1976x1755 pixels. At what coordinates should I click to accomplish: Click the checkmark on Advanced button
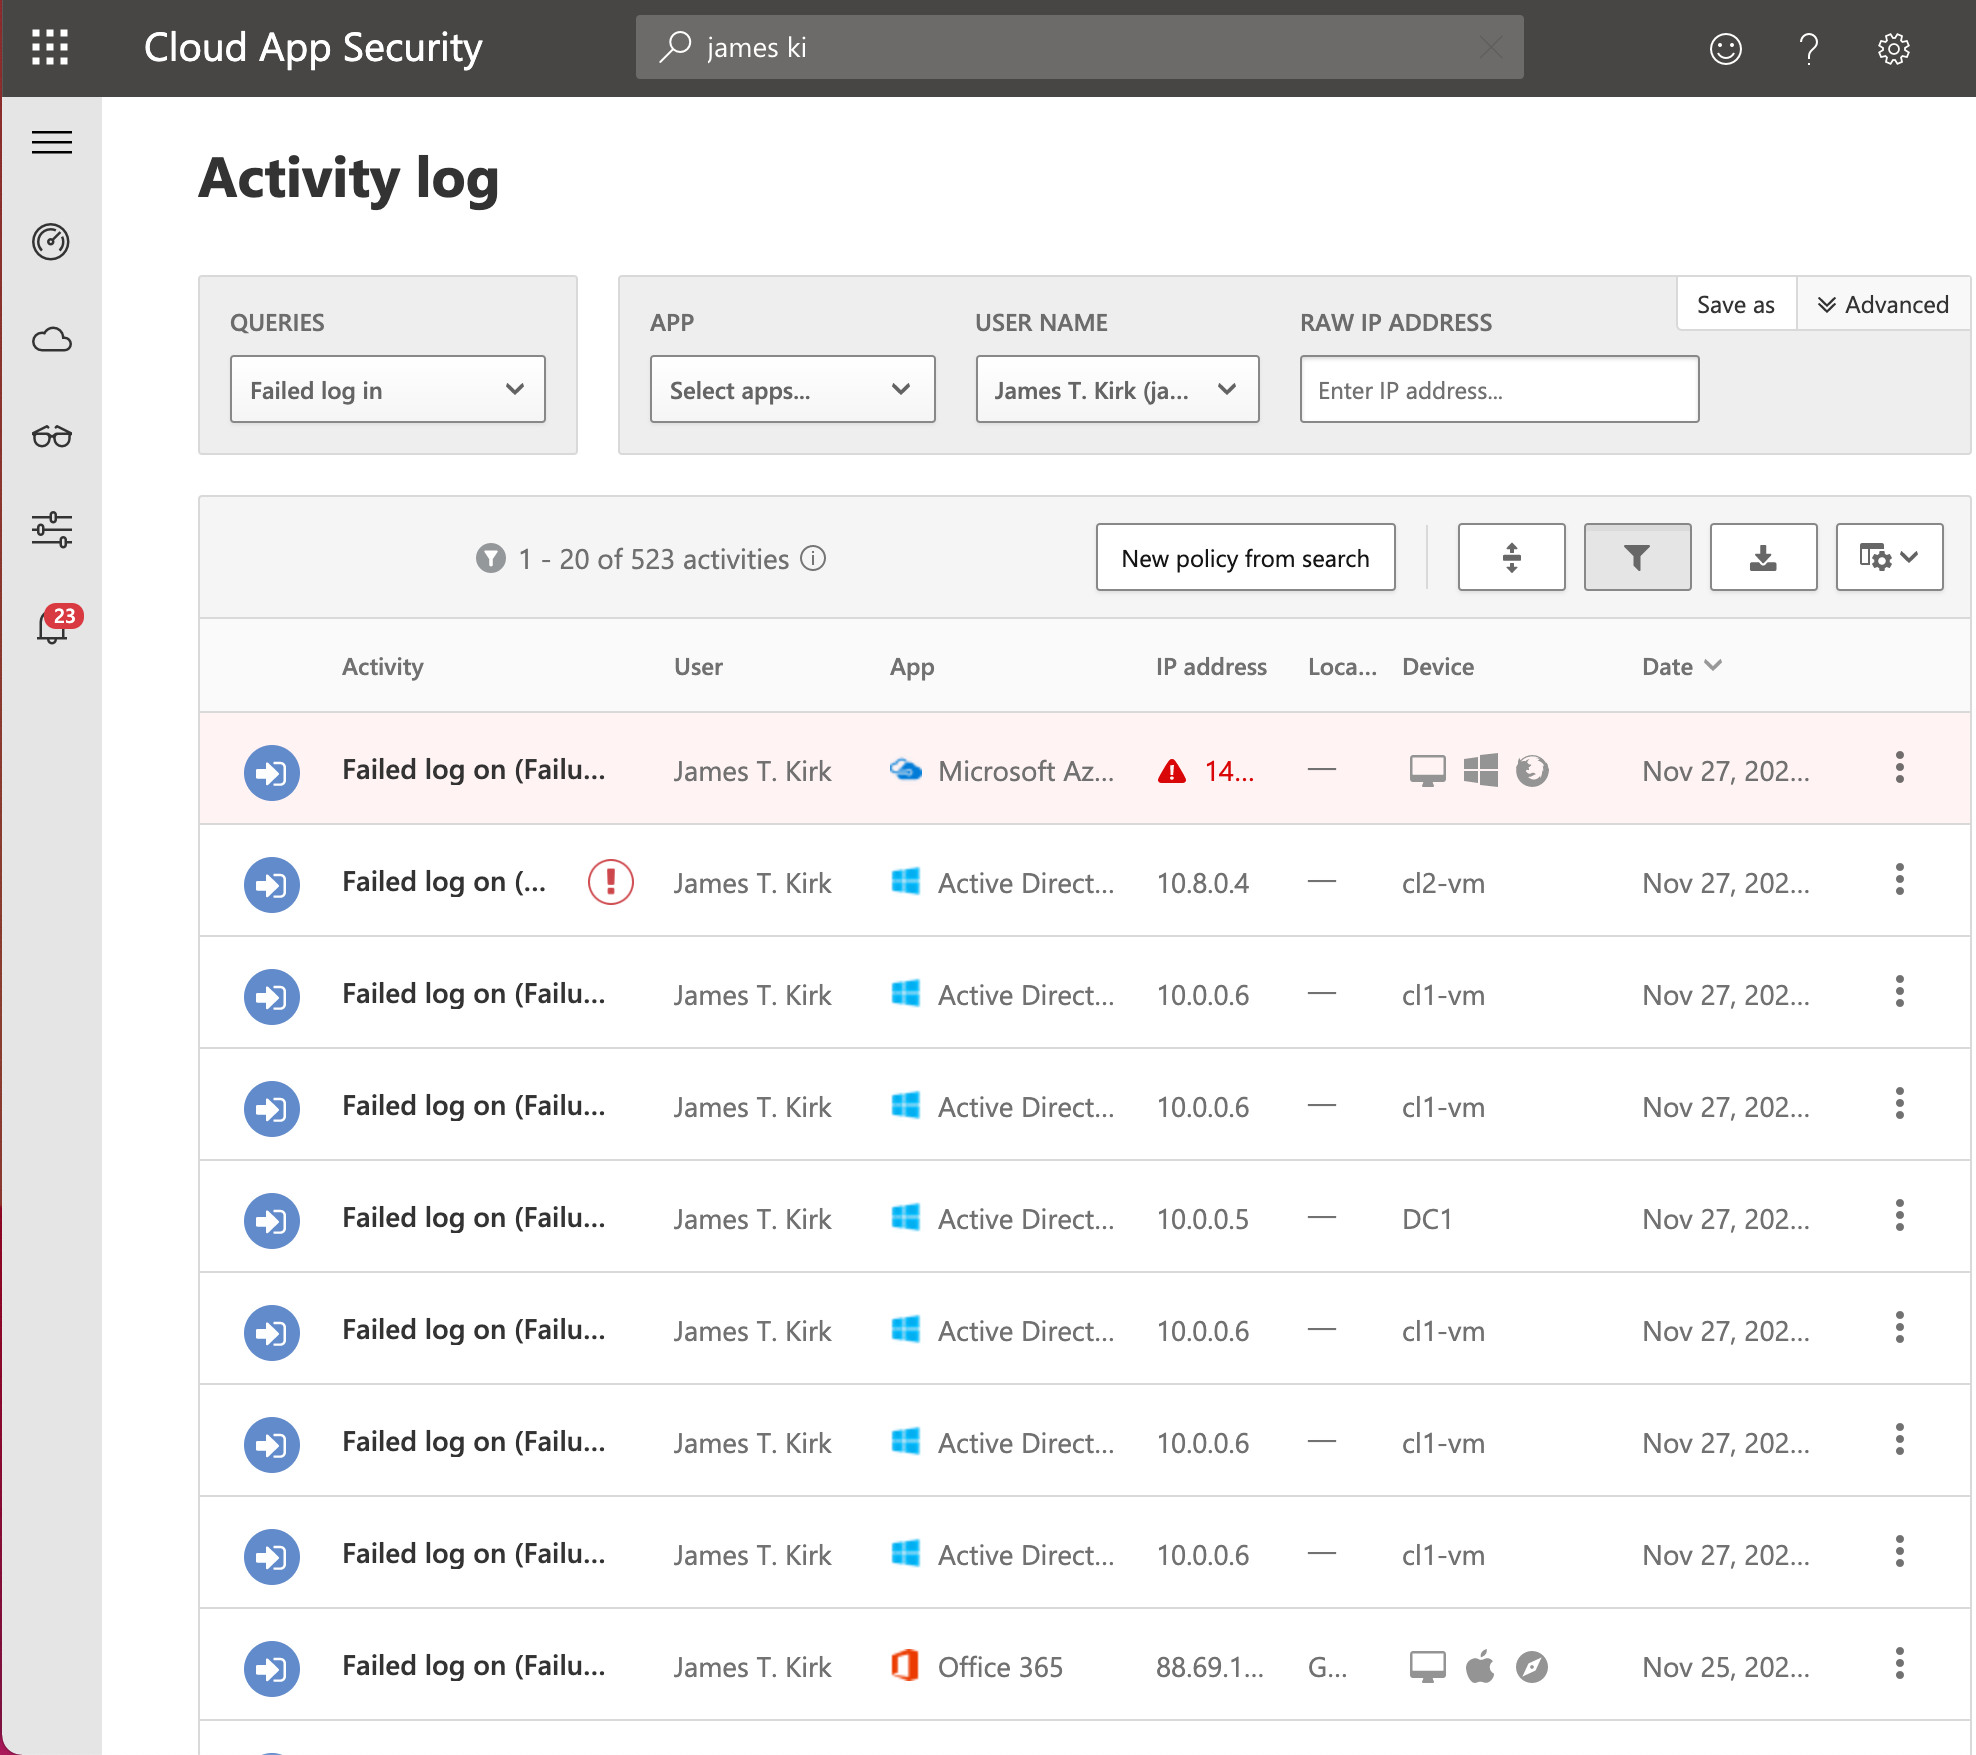tap(1825, 305)
